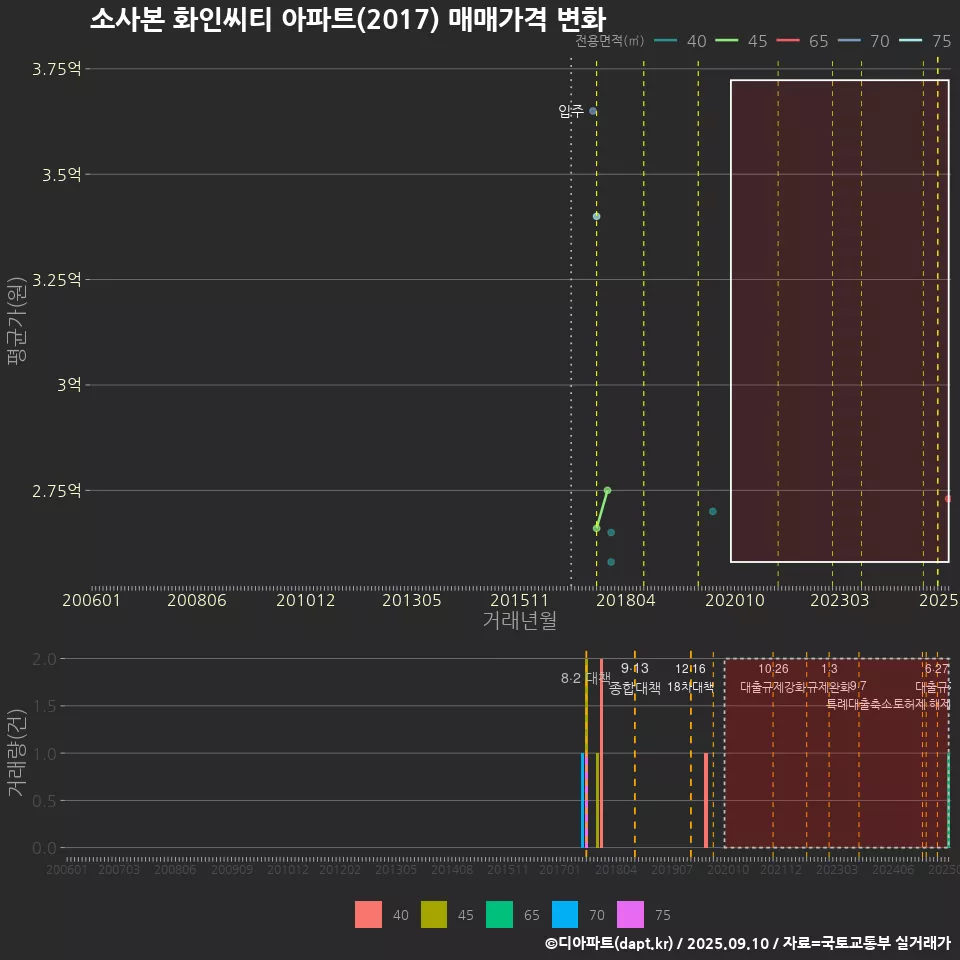Click the 9·13 종합대책 annotation
This screenshot has height=960, width=960.
[x=635, y=678]
